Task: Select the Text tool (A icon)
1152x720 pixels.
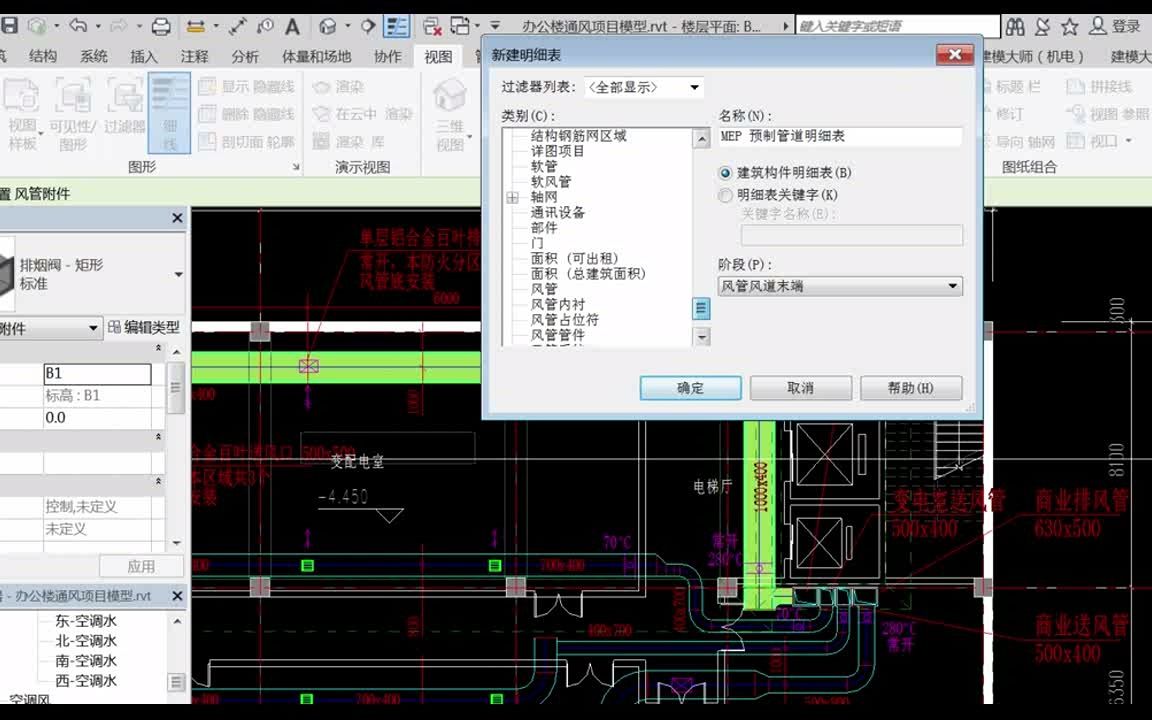Action: 293,25
